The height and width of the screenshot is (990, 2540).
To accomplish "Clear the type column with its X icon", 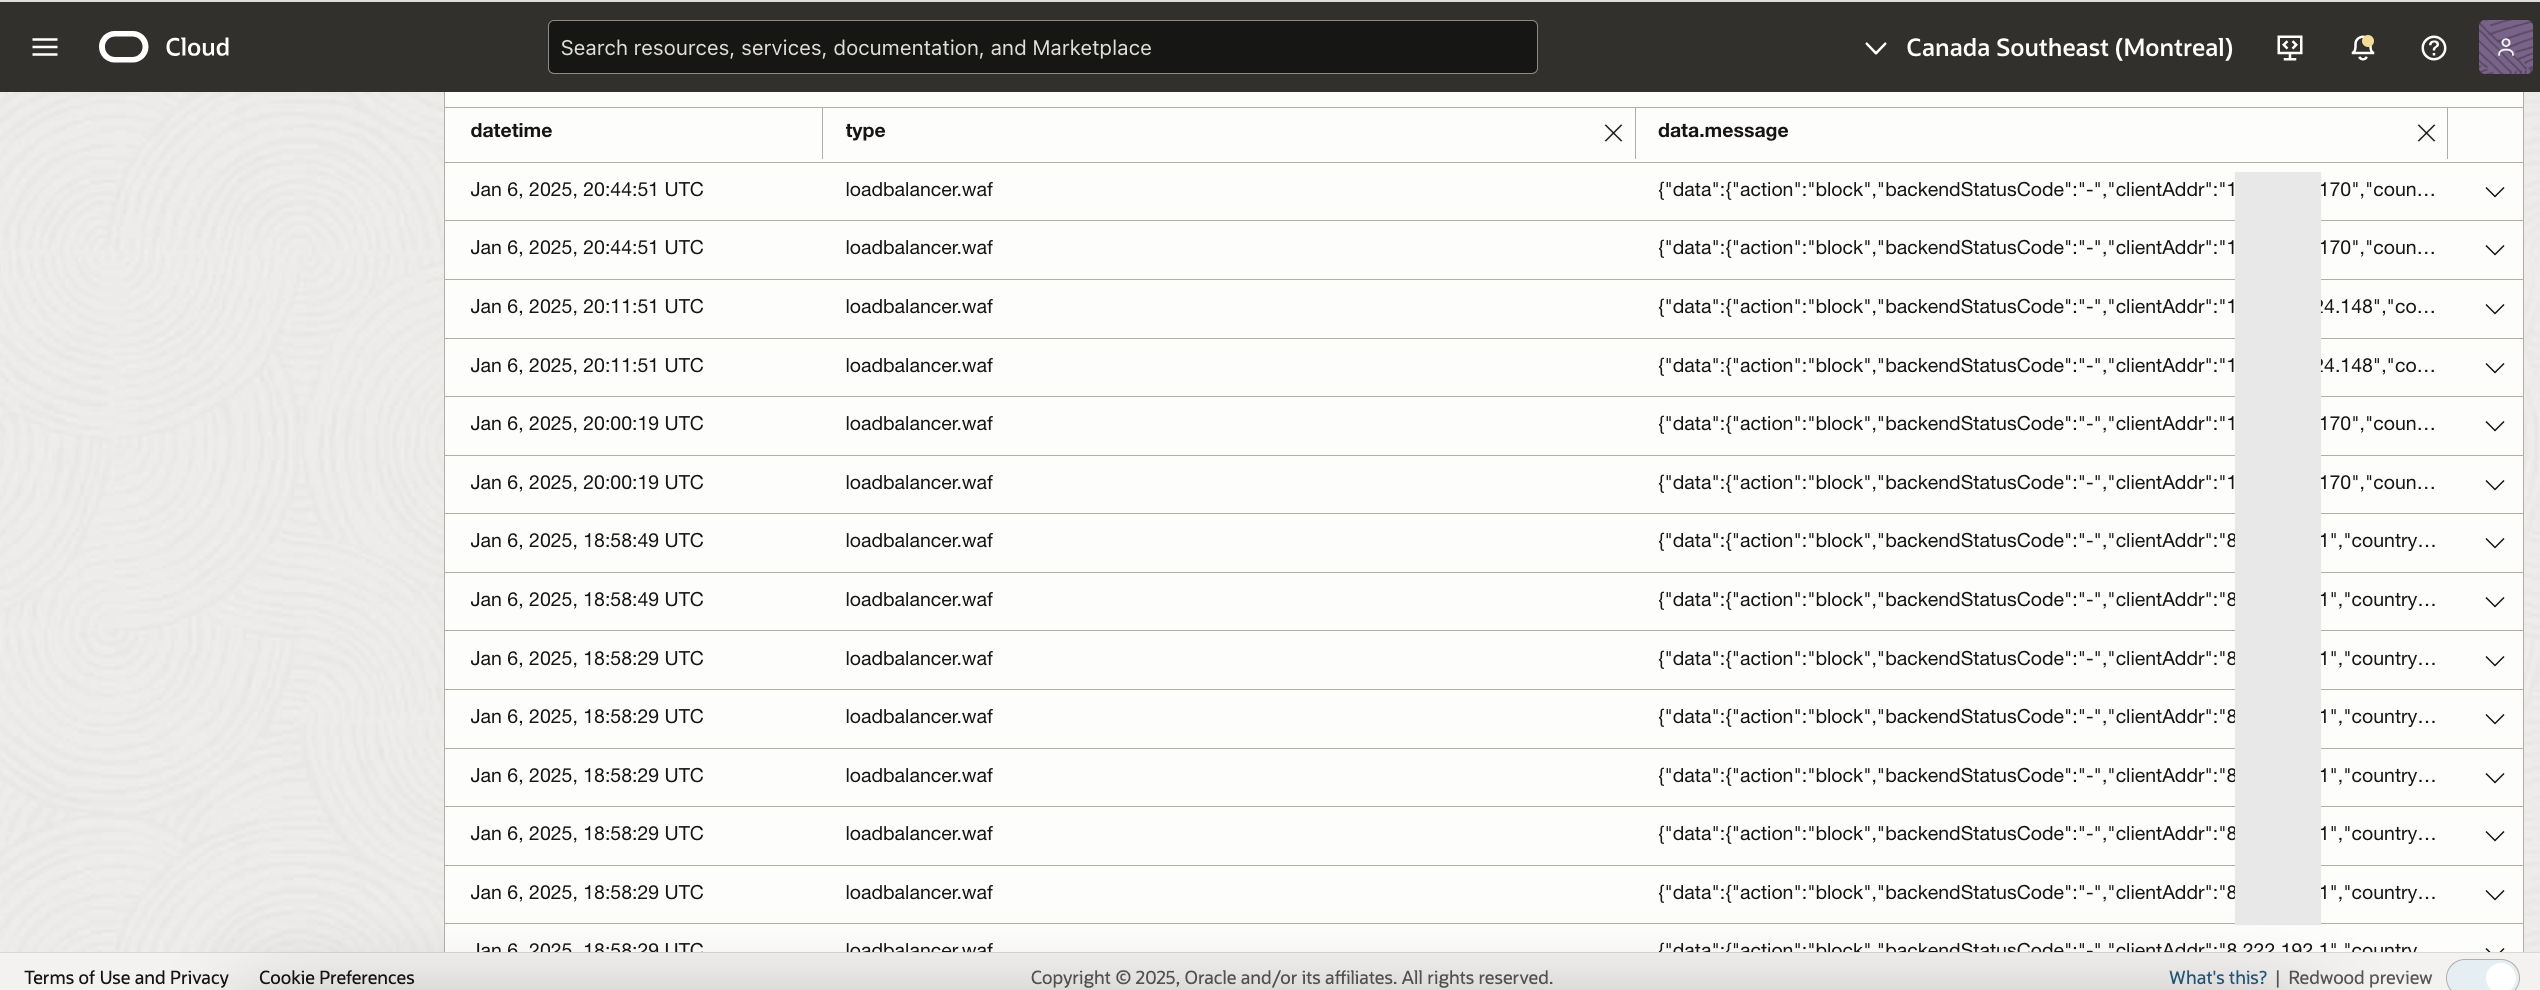I will (1612, 132).
